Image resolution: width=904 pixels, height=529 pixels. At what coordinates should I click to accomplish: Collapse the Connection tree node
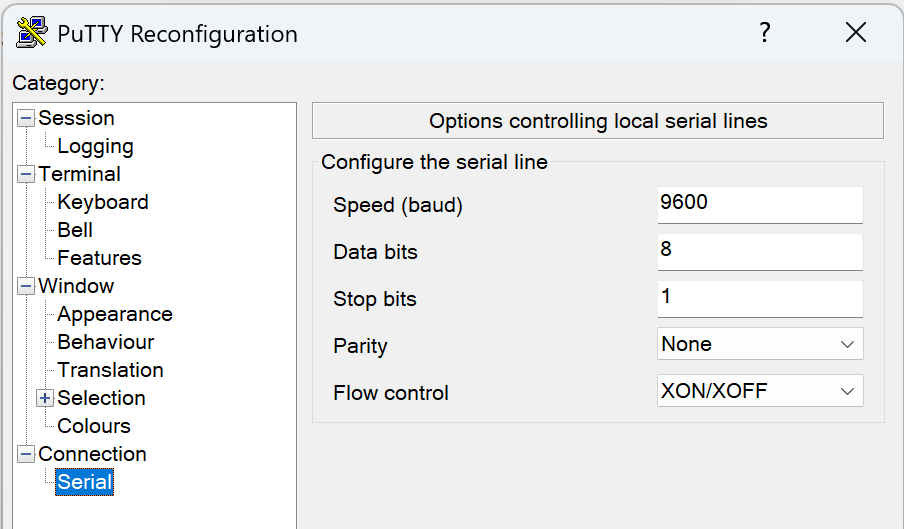[26, 454]
